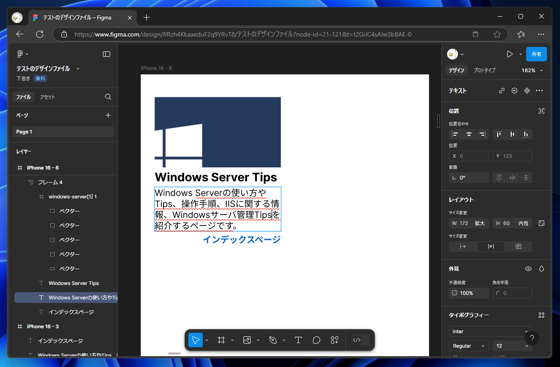Add a new page with the plus icon
Viewport: 560px width, 367px height.
tap(108, 115)
